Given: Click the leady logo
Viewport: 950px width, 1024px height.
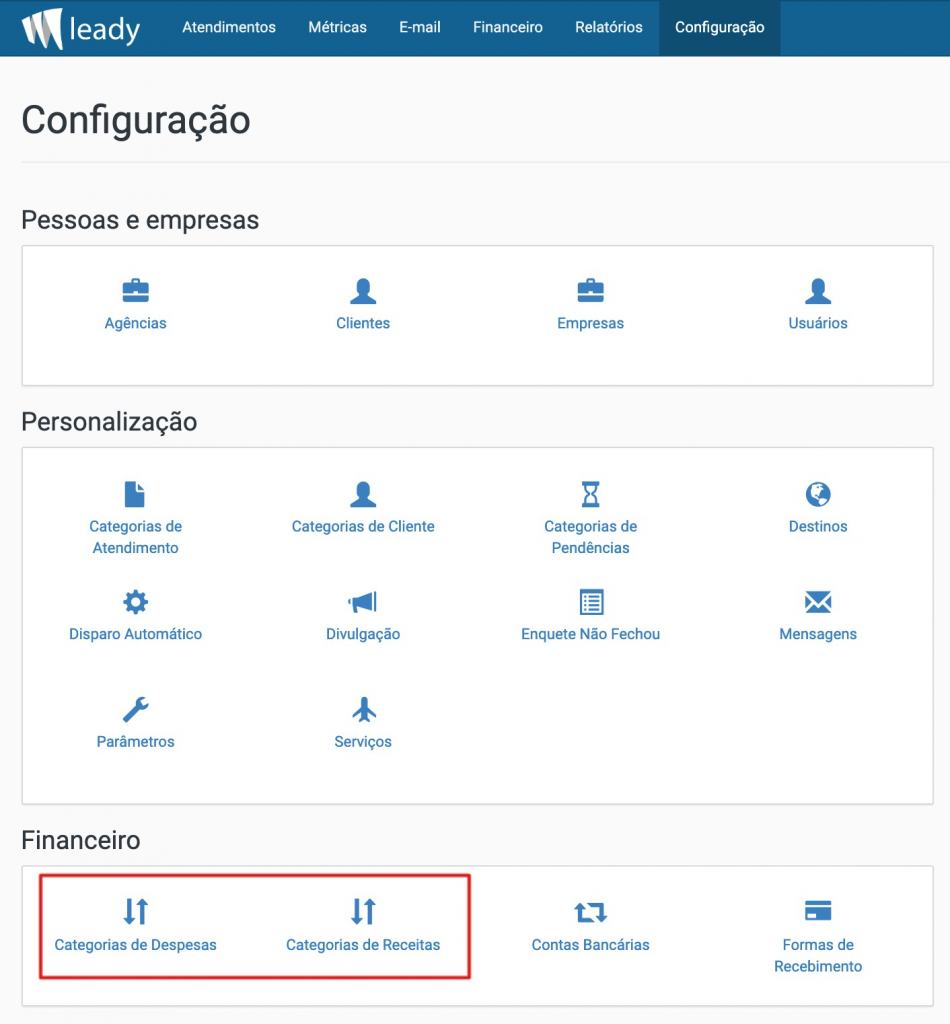Looking at the screenshot, I should 81,29.
